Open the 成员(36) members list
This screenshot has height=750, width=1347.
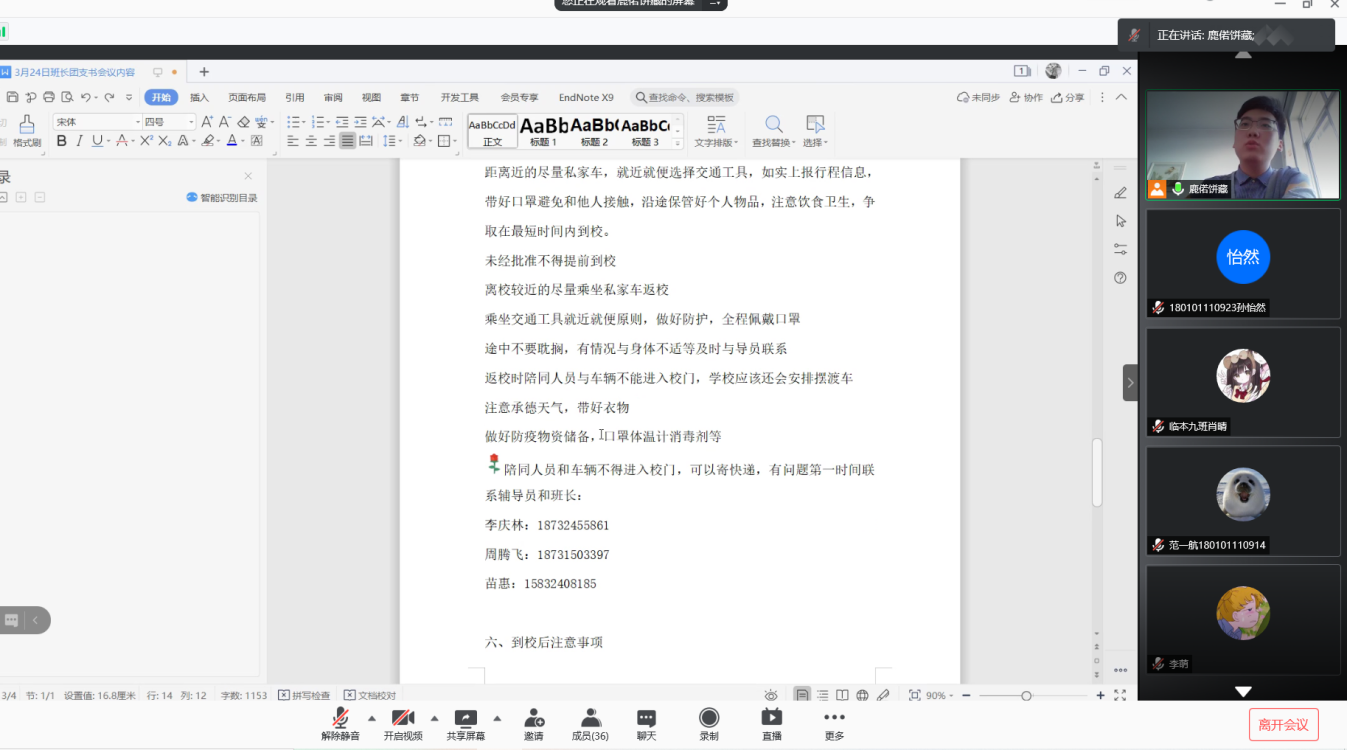click(591, 724)
